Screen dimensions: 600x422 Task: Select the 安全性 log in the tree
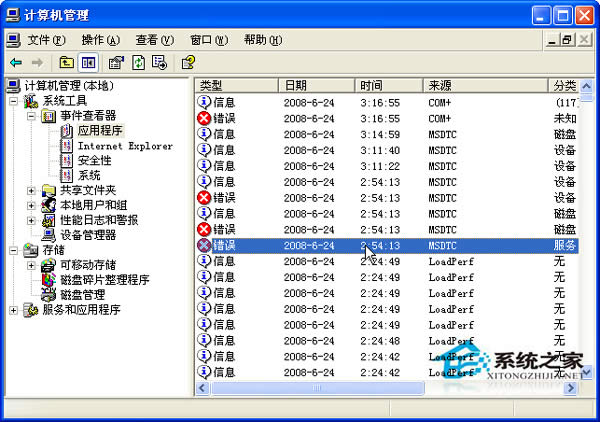pyautogui.click(x=94, y=160)
